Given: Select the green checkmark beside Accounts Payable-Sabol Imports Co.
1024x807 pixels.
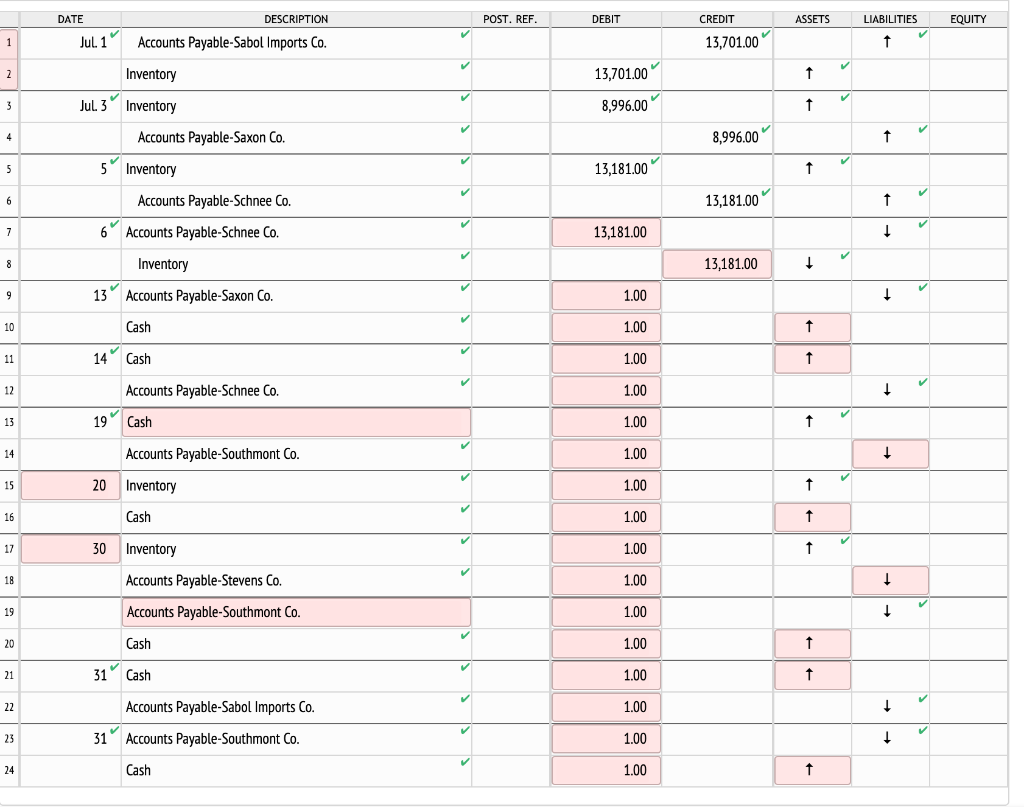Looking at the screenshot, I should click(x=464, y=35).
